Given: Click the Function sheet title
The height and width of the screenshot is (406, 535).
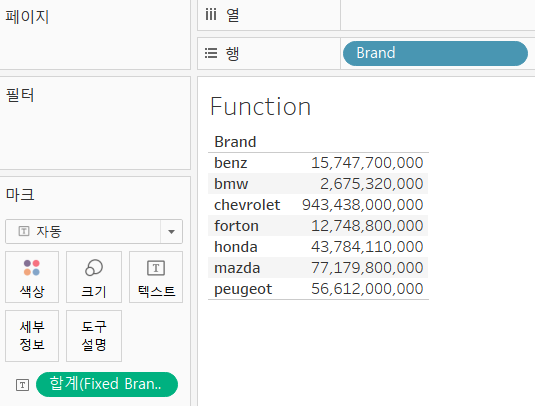Looking at the screenshot, I should pyautogui.click(x=260, y=107).
